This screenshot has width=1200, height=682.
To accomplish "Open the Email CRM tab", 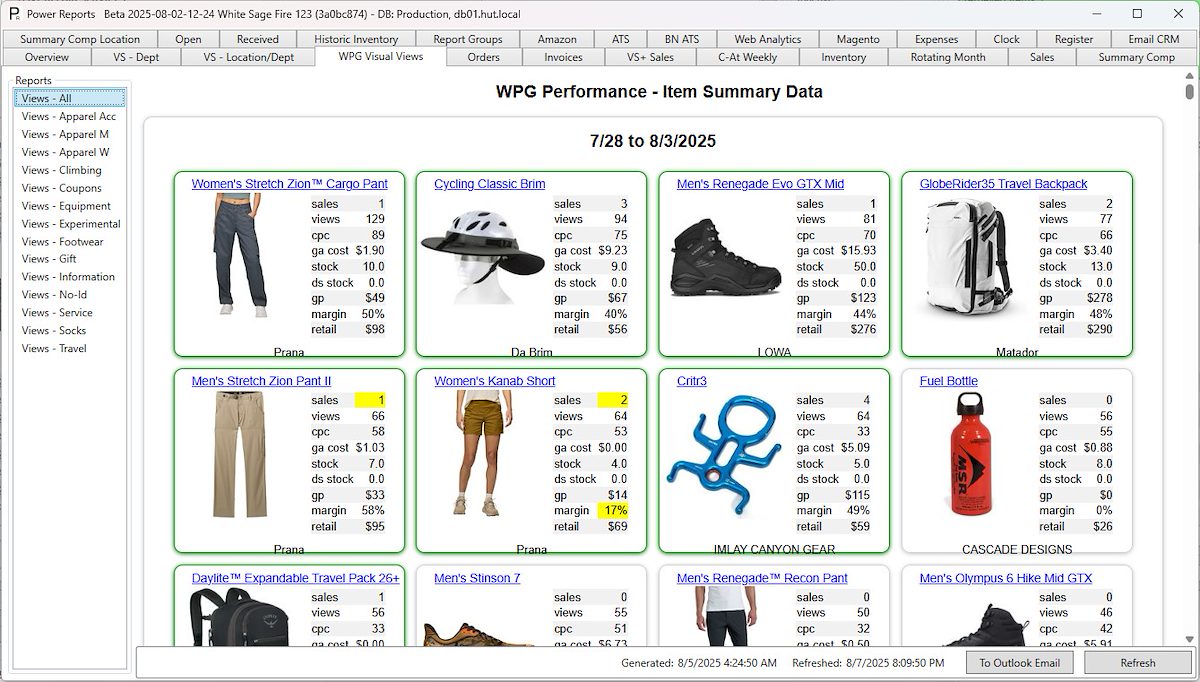I will point(1154,39).
